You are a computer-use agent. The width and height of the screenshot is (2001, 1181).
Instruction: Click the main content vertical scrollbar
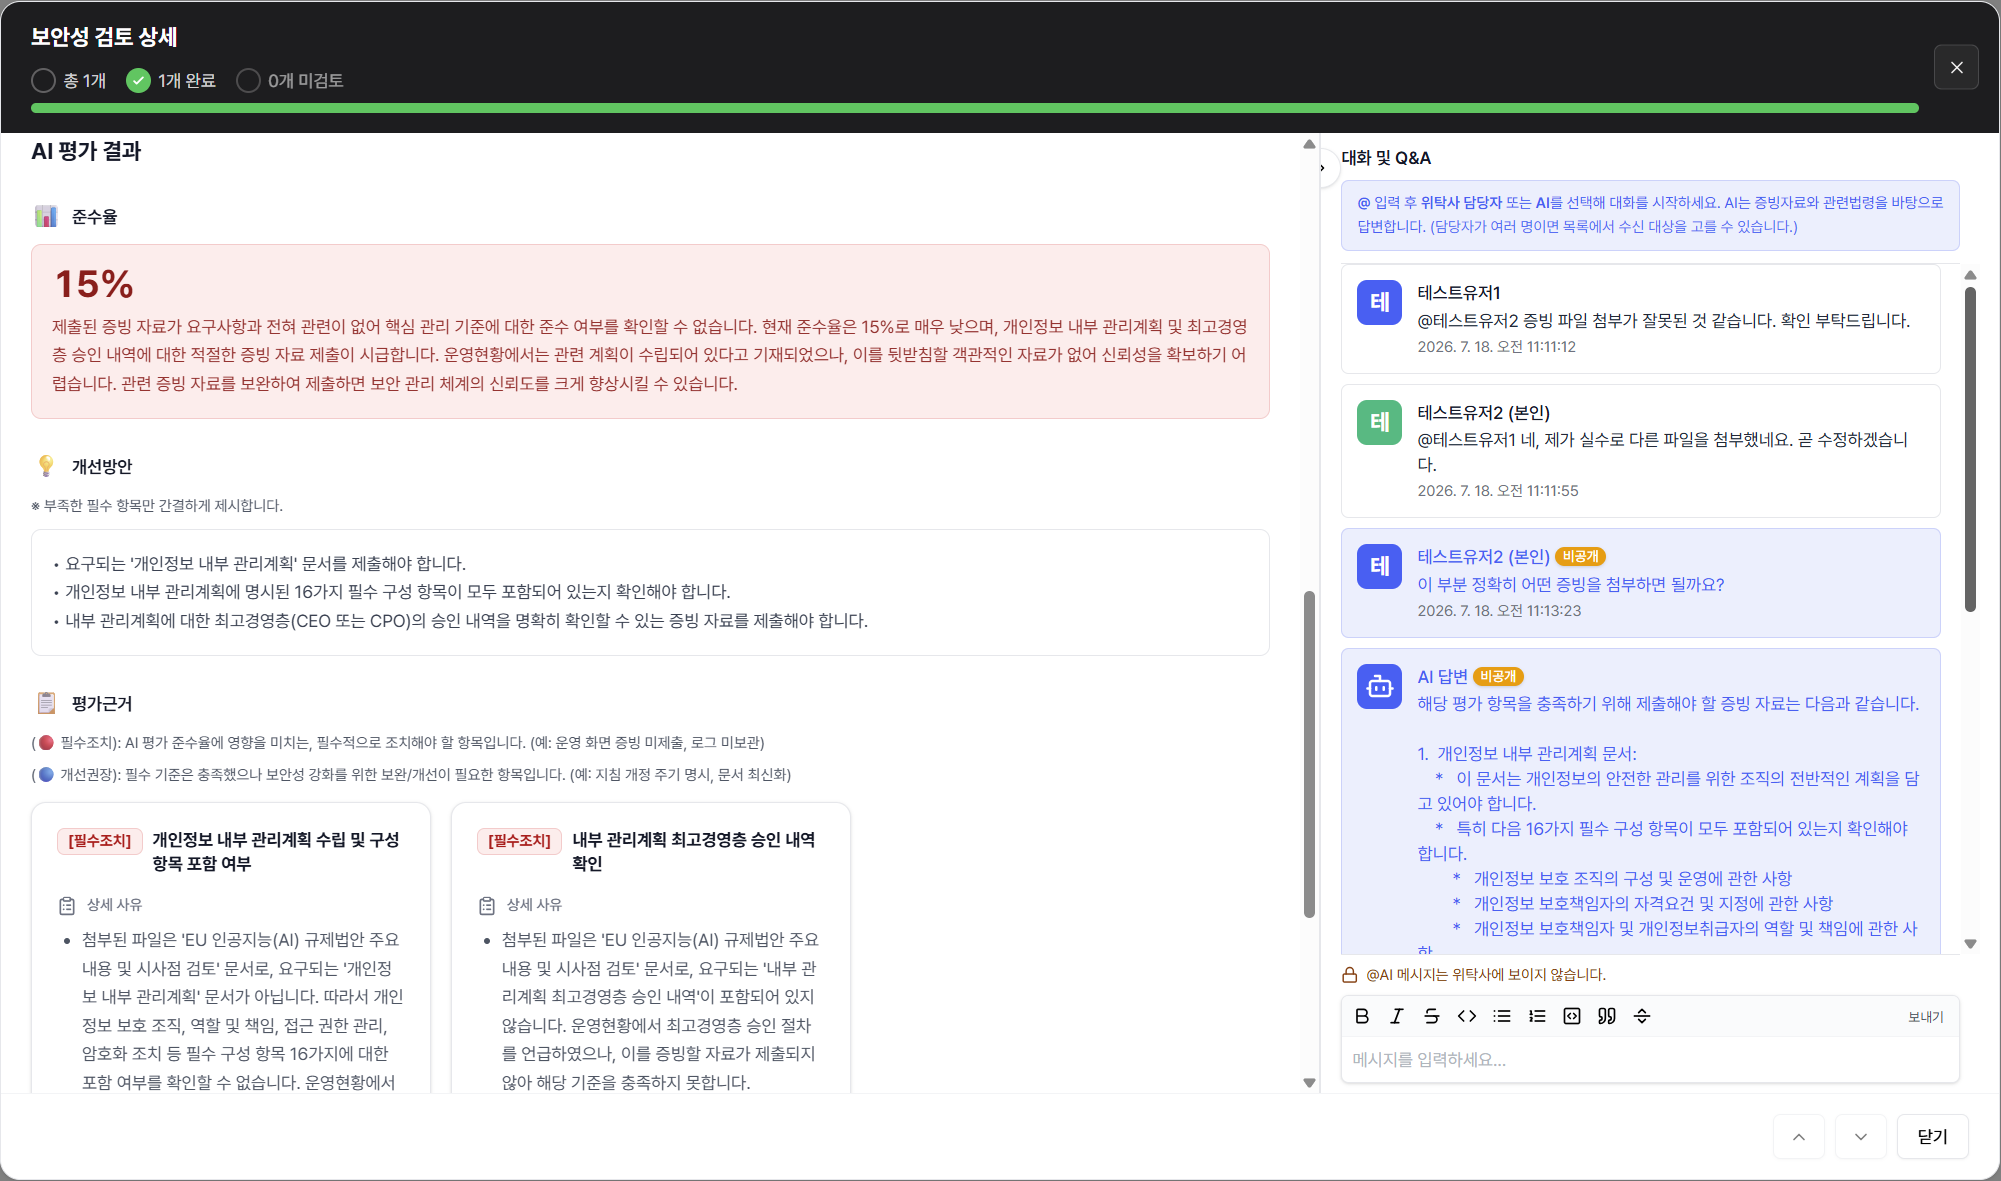(1309, 754)
